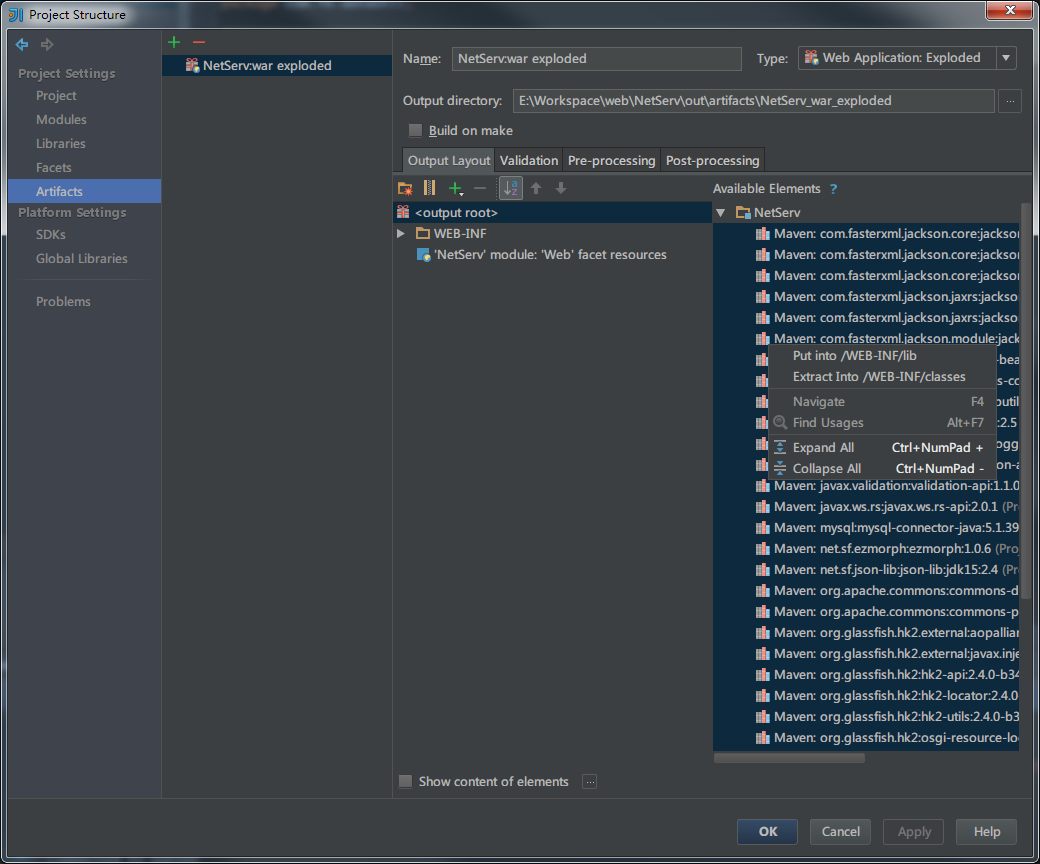The height and width of the screenshot is (864, 1040).
Task: Expand the WEB-INF tree node
Action: tap(400, 232)
